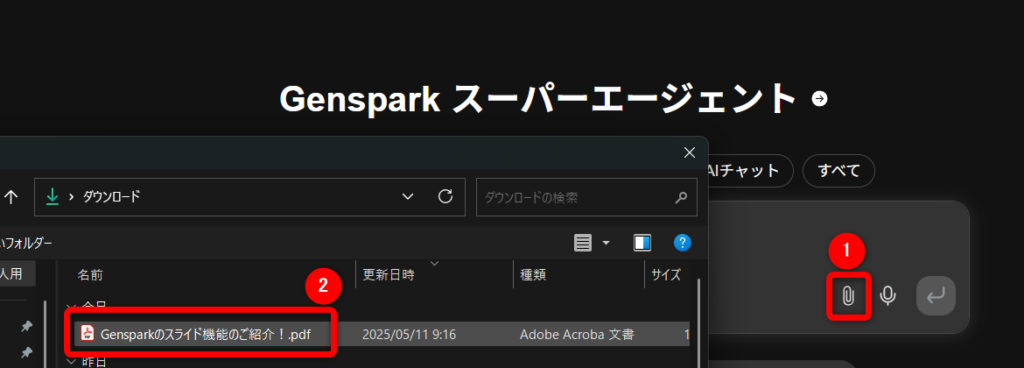Screen dimensions: 1024x368
Task: Sort by 種類 column header
Action: (x=533, y=275)
